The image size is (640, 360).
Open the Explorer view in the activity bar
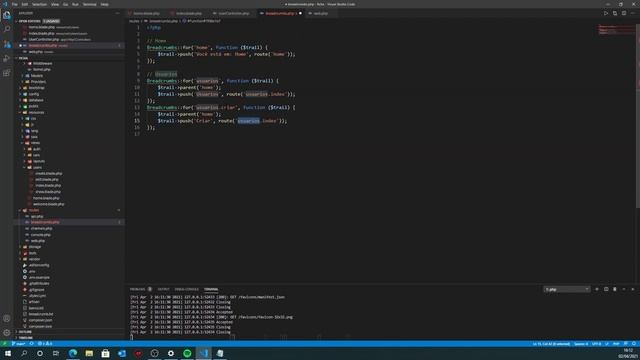[x=7, y=15]
